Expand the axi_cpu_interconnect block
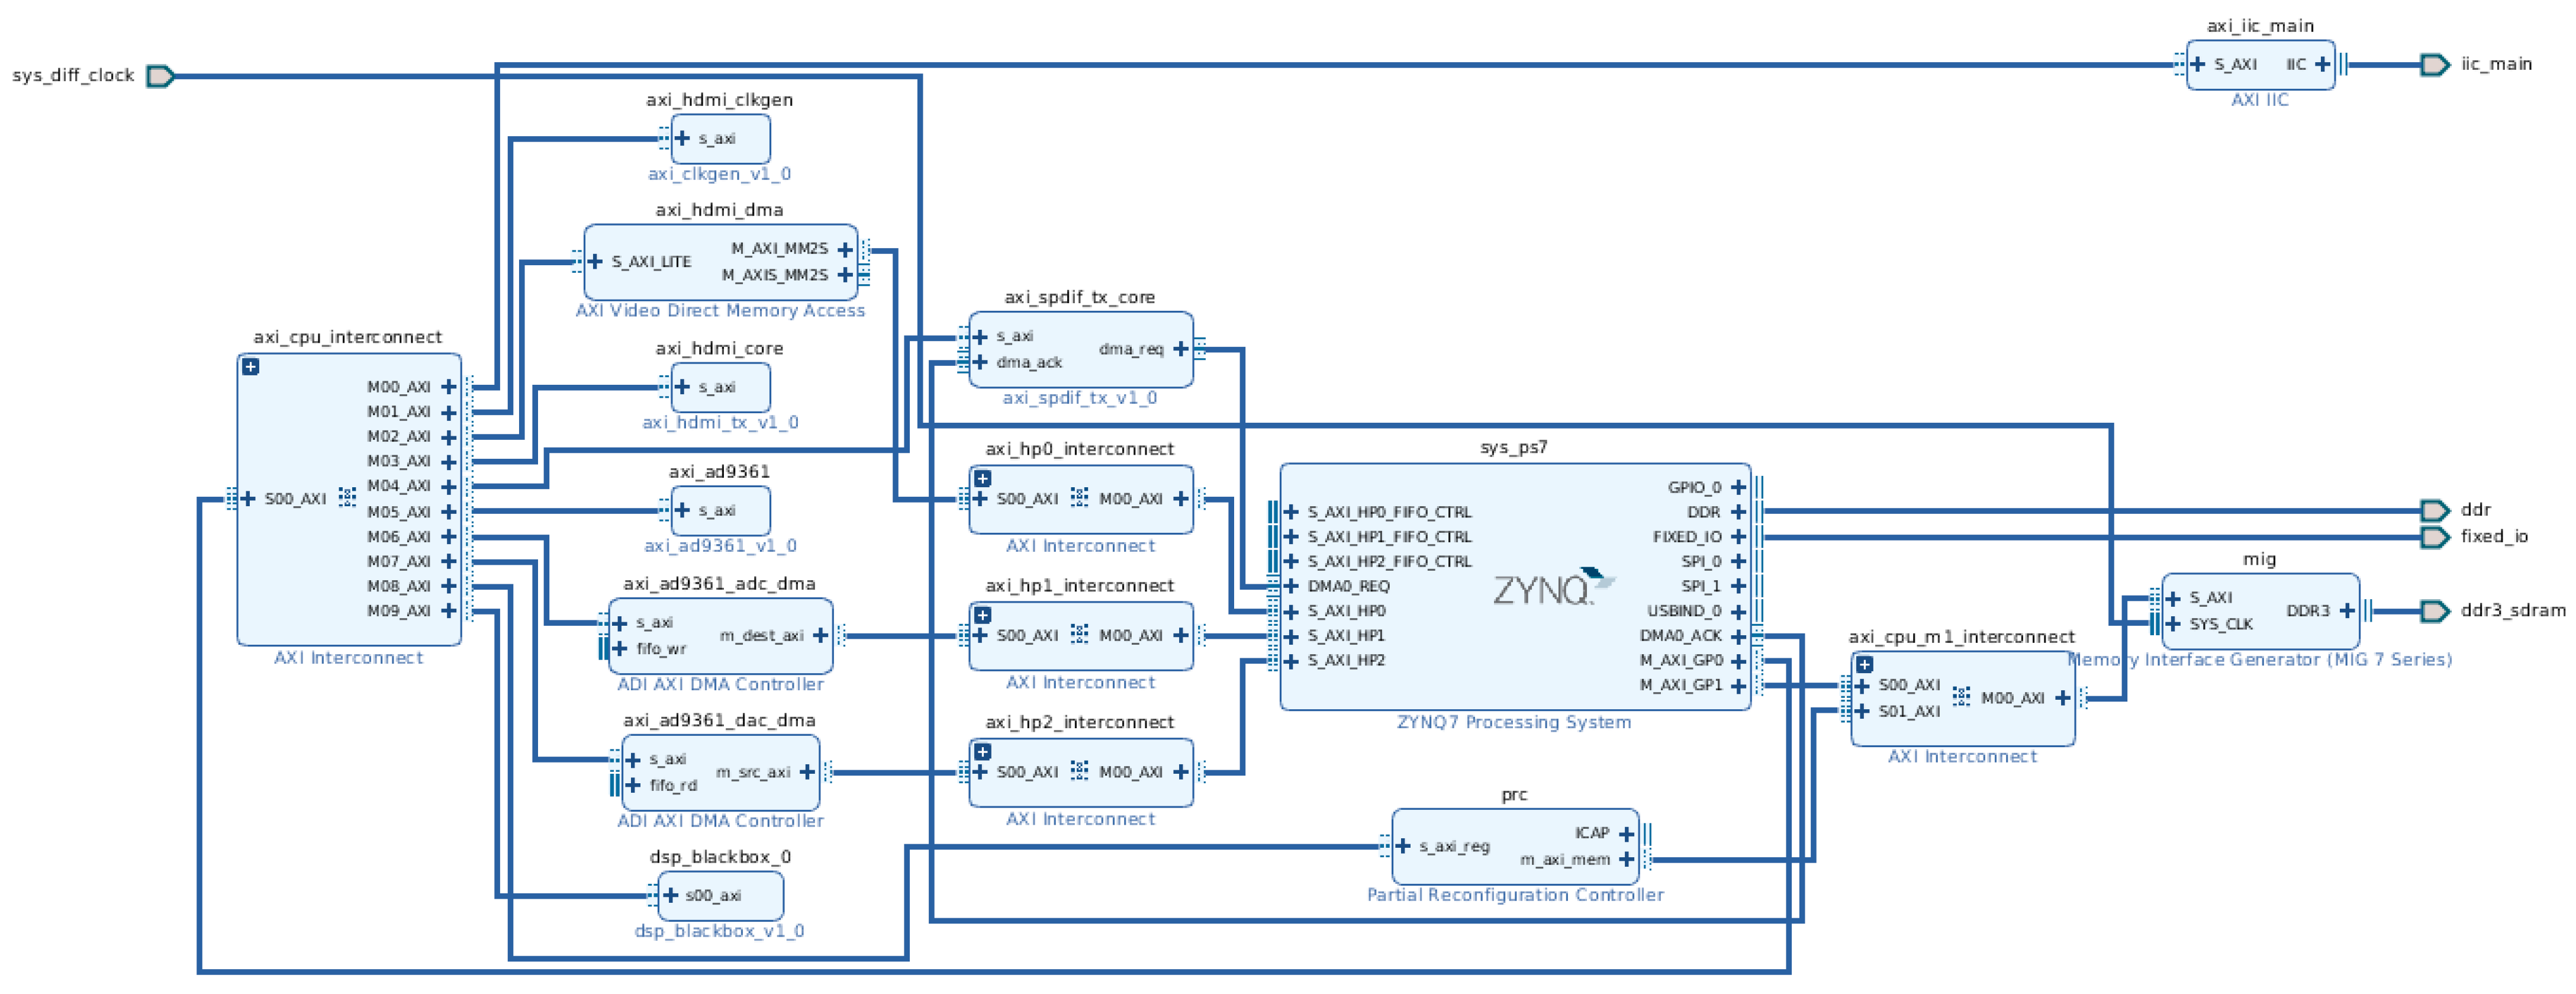The image size is (2576, 994). 251,367
